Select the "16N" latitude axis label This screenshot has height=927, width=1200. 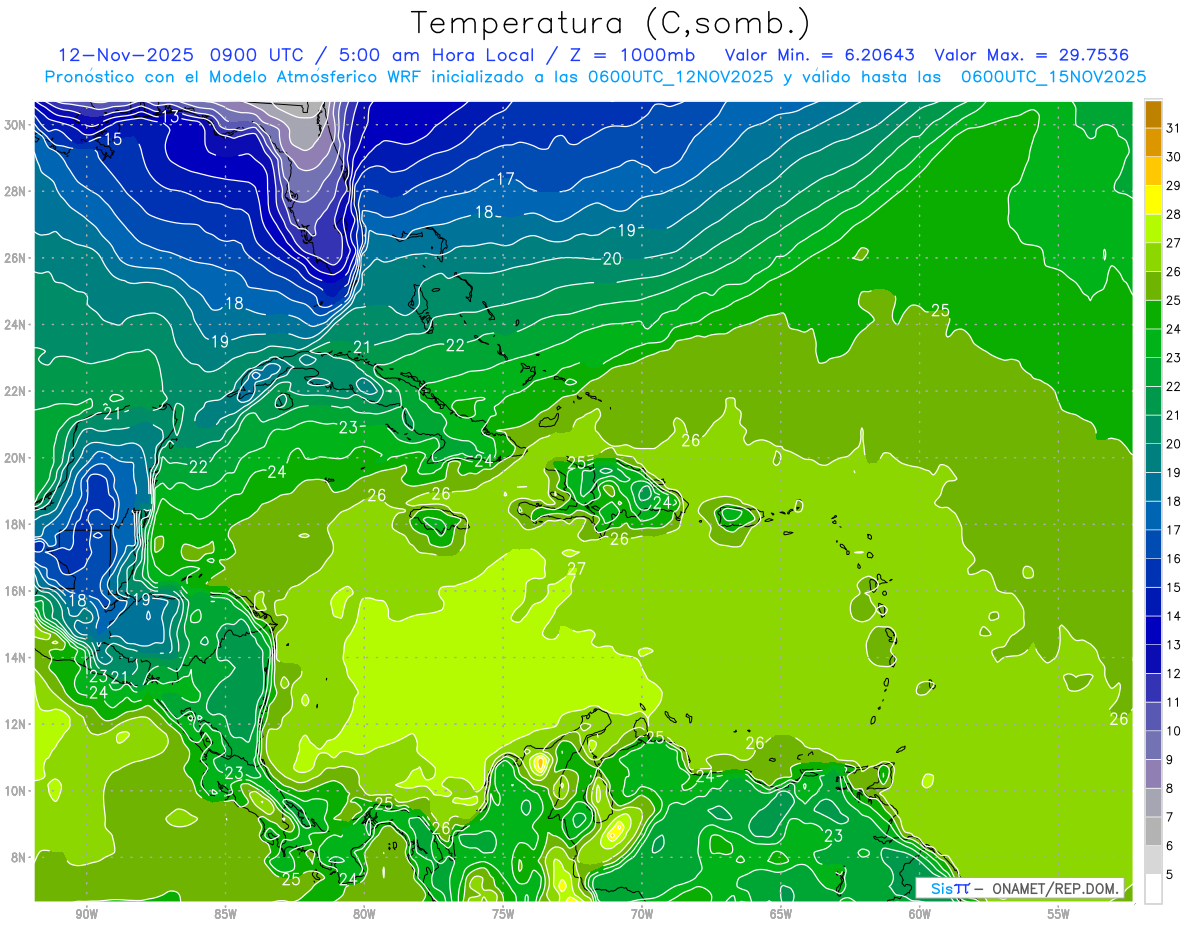14,591
